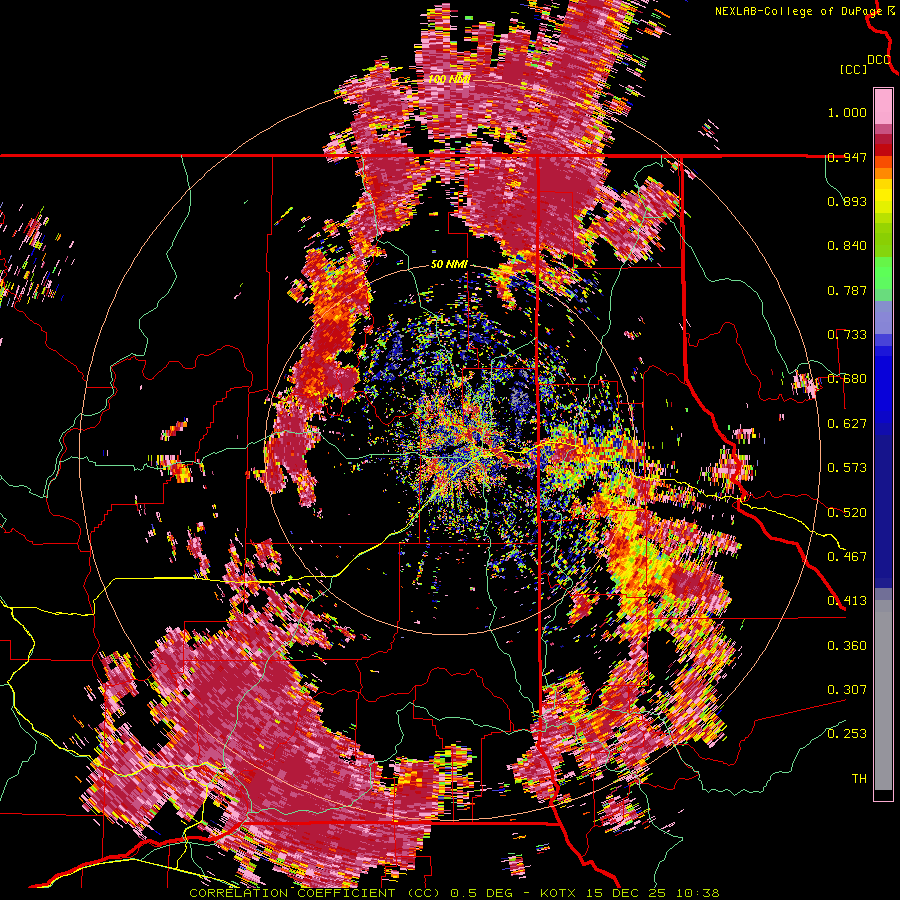Image resolution: width=900 pixels, height=900 pixels.
Task: Click the 0.307 scale value
Action: click(x=847, y=690)
